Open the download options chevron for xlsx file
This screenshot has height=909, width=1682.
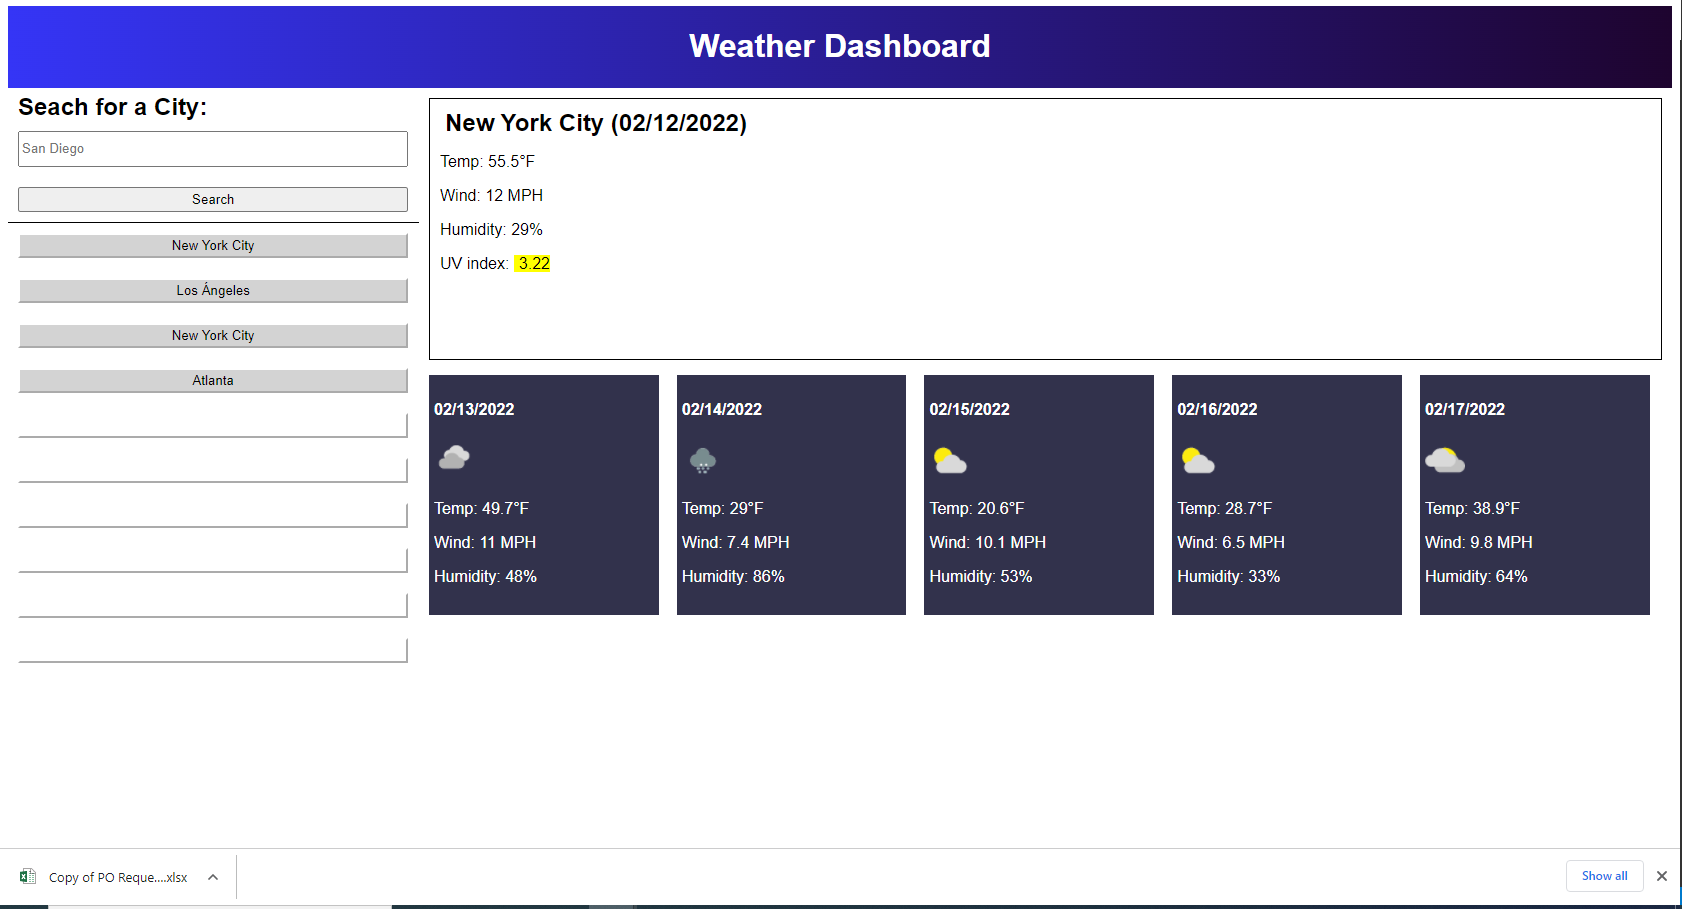213,877
